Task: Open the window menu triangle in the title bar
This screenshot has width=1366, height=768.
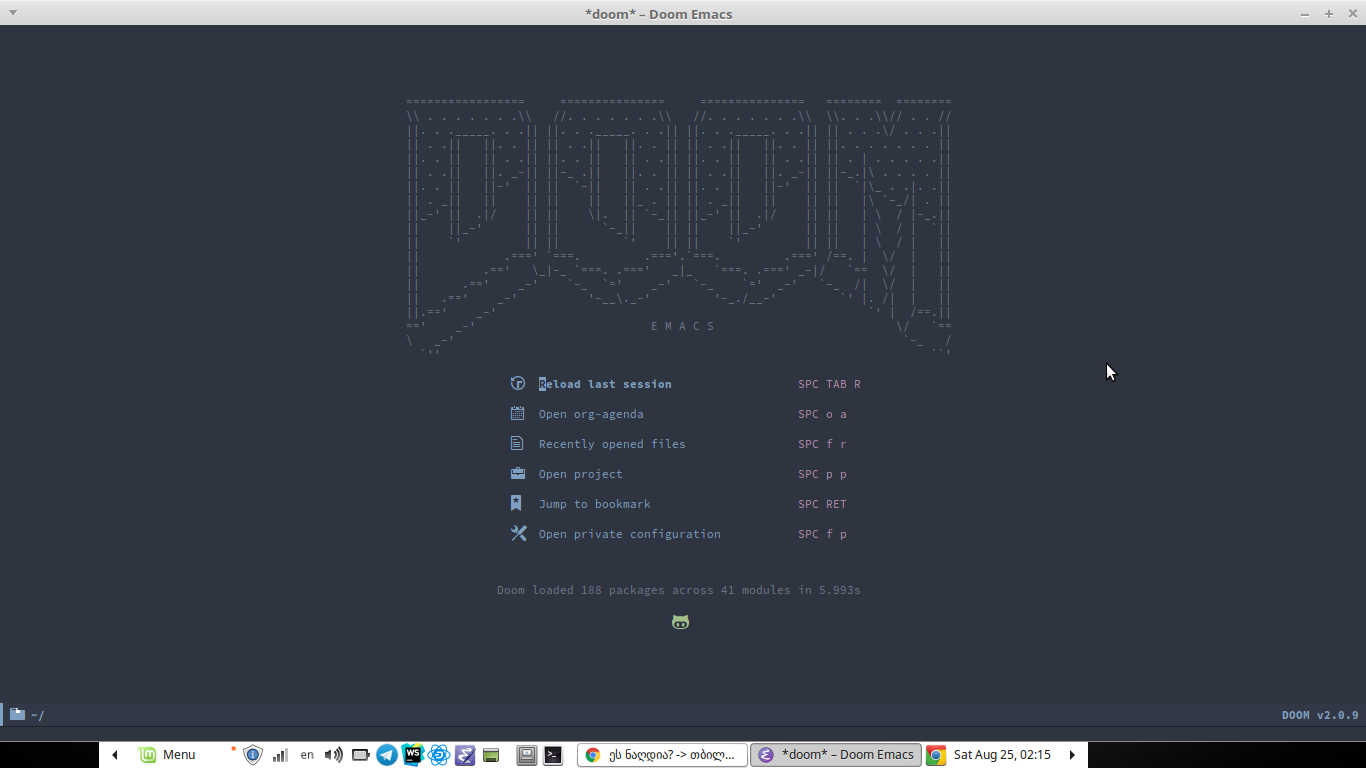Action: (x=12, y=13)
